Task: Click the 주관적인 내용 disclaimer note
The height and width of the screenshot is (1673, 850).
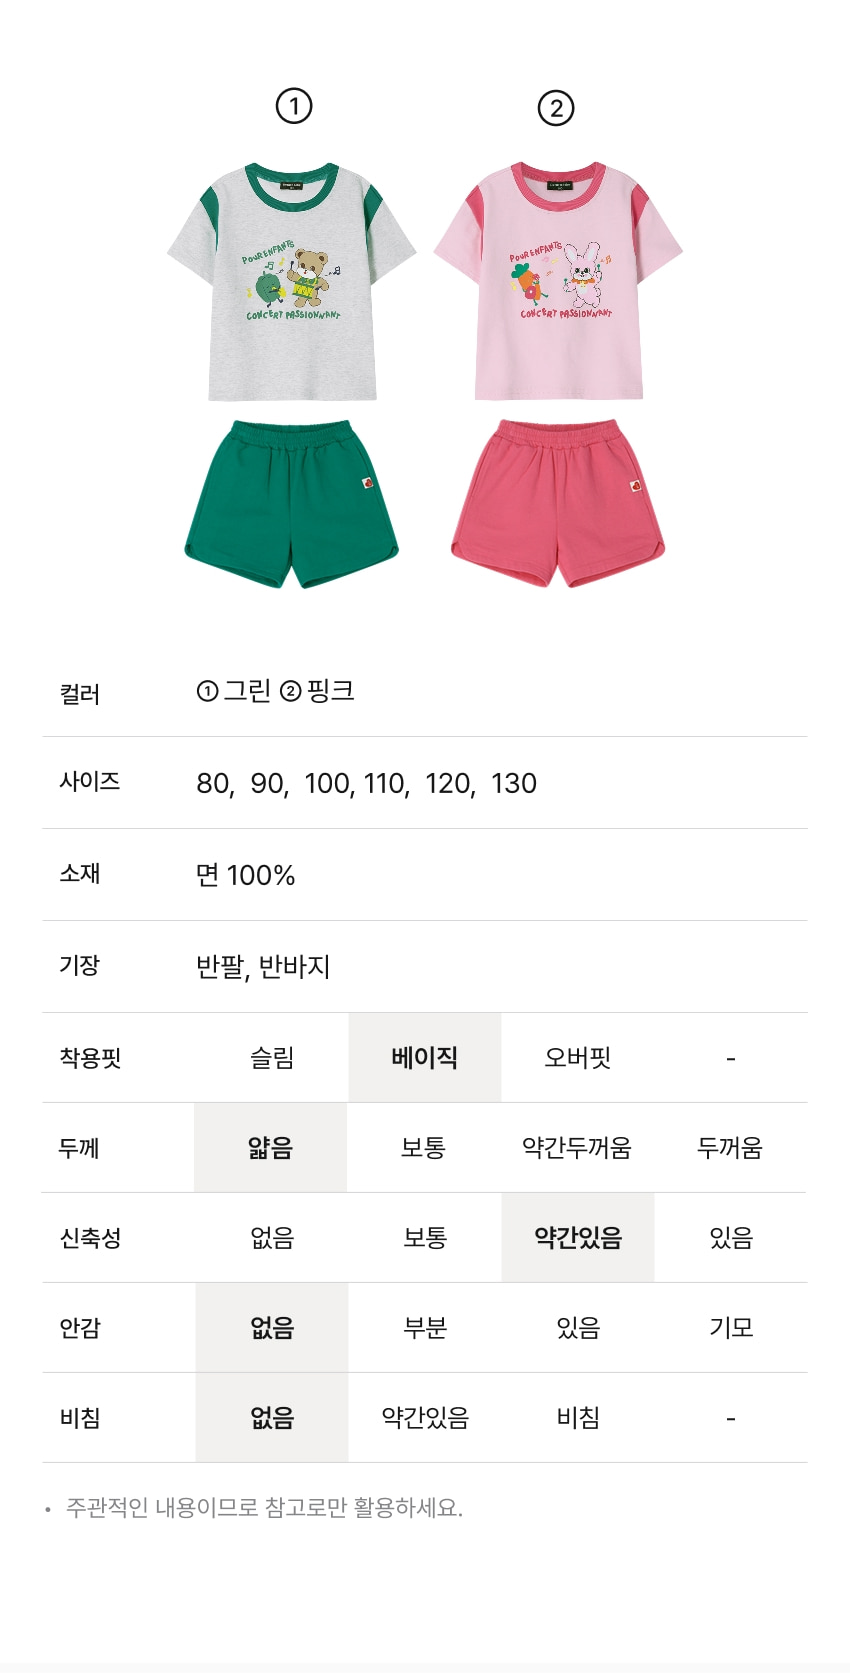Action: (264, 1507)
